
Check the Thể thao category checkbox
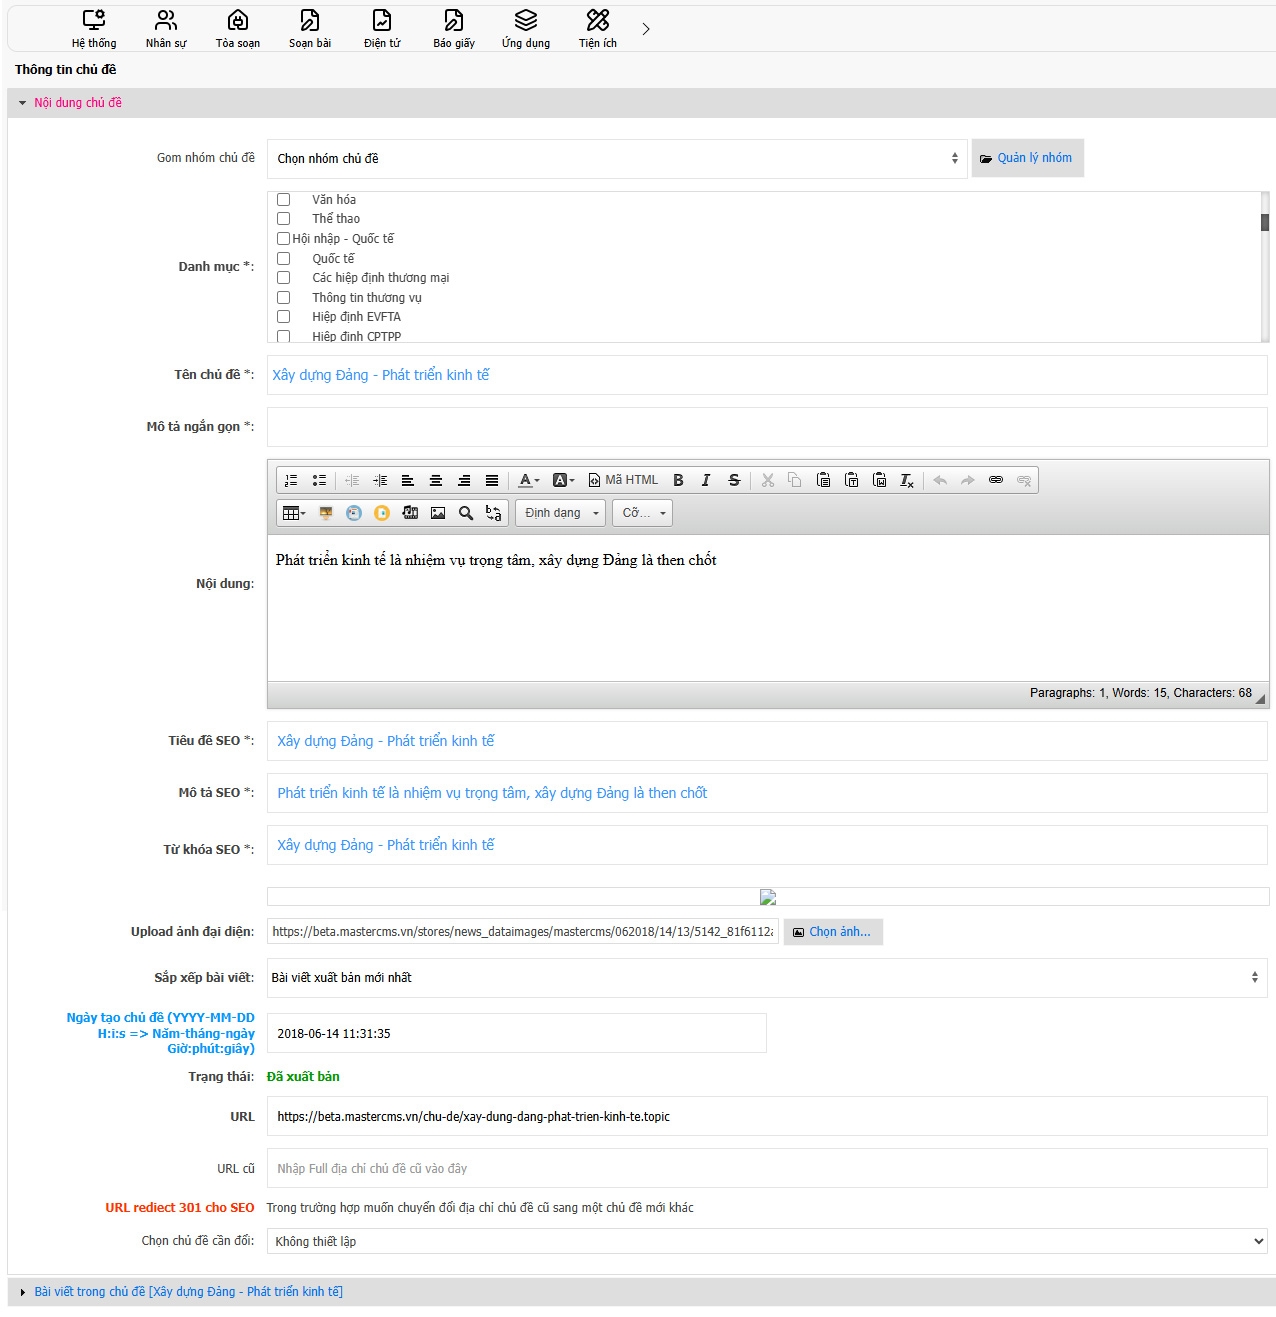pos(284,219)
